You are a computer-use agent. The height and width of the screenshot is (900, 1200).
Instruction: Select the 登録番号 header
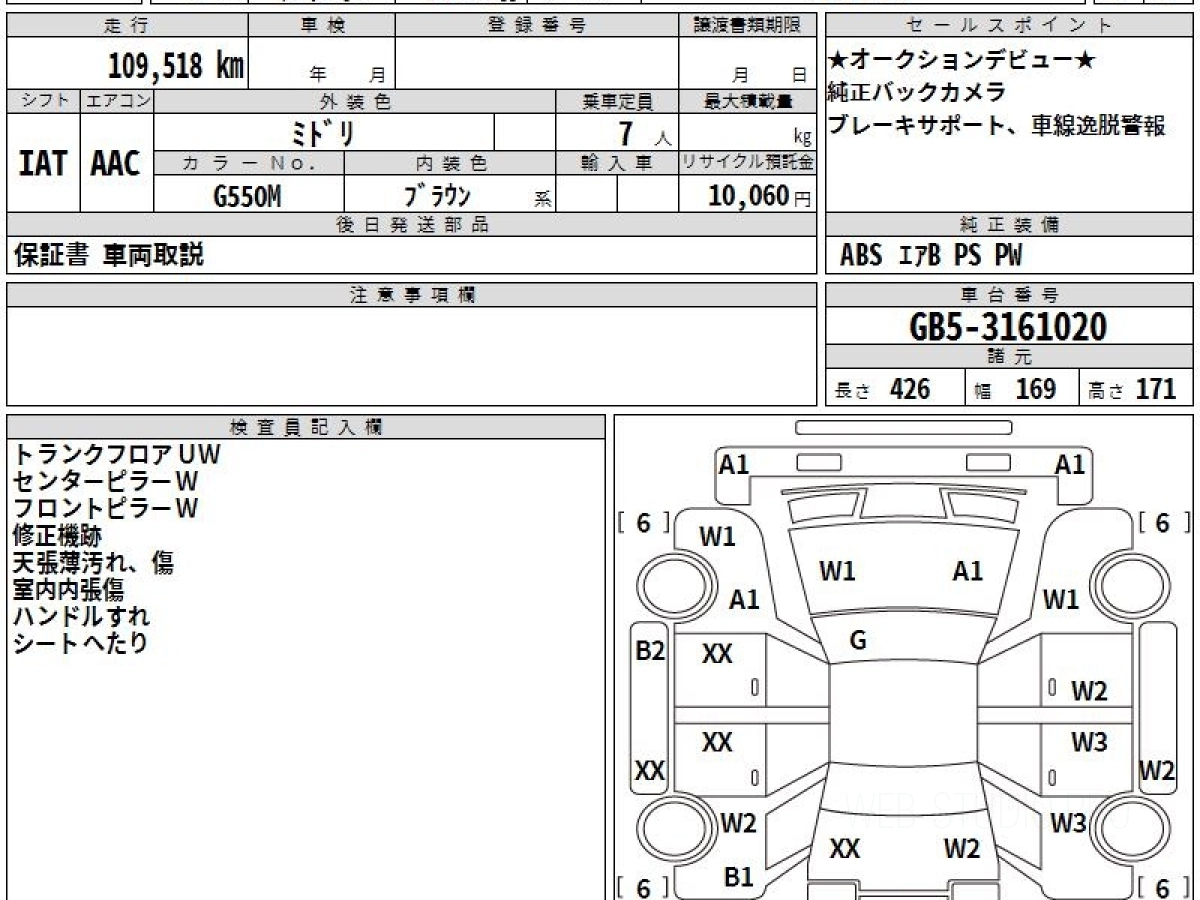pos(537,26)
